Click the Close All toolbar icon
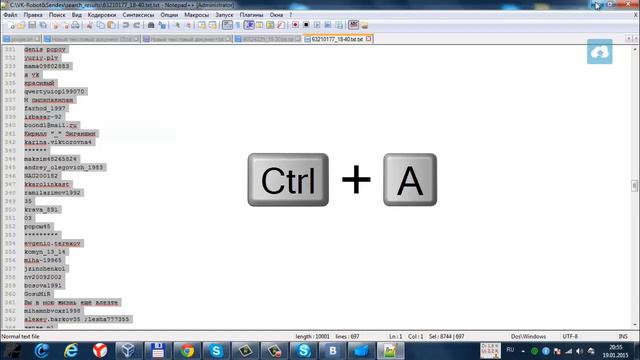Viewport: 640px width, 360px height. [66, 25]
